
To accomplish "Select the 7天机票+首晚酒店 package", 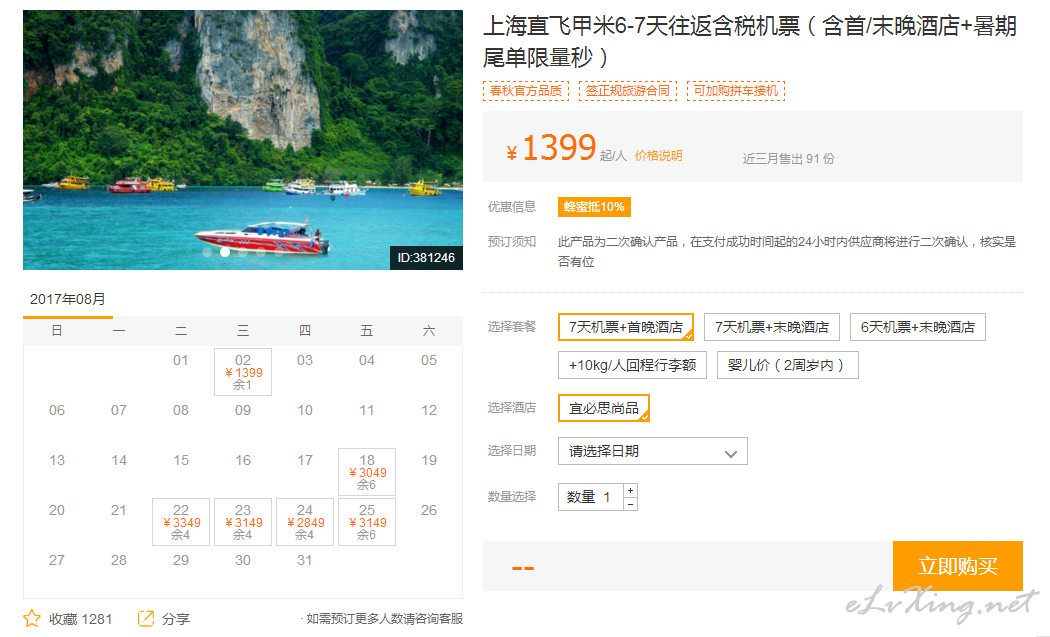I will click(625, 327).
